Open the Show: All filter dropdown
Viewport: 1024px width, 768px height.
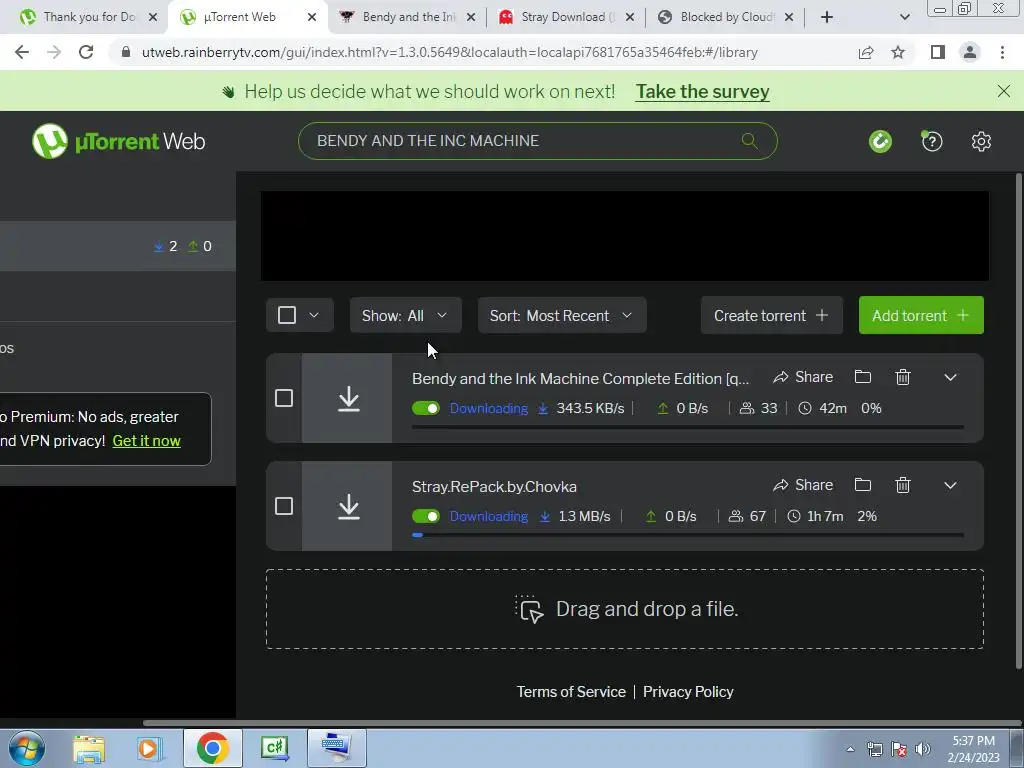[x=405, y=315]
